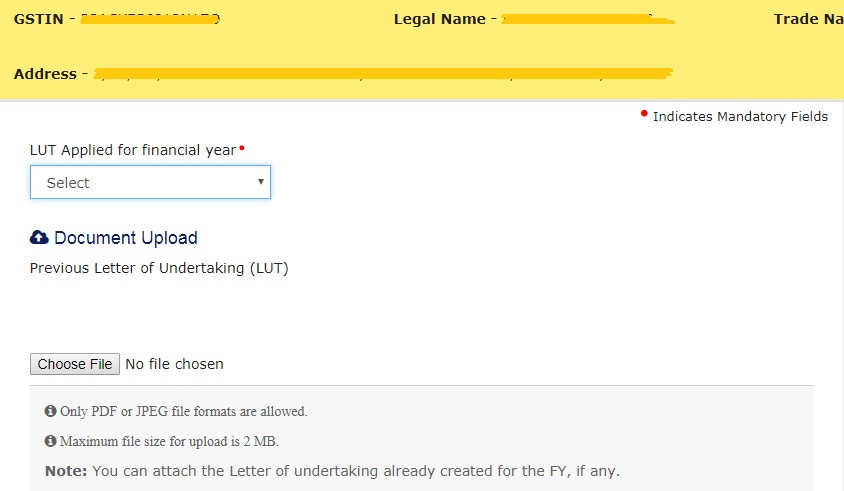
Task: Click the Choose File button
Action: coord(75,364)
